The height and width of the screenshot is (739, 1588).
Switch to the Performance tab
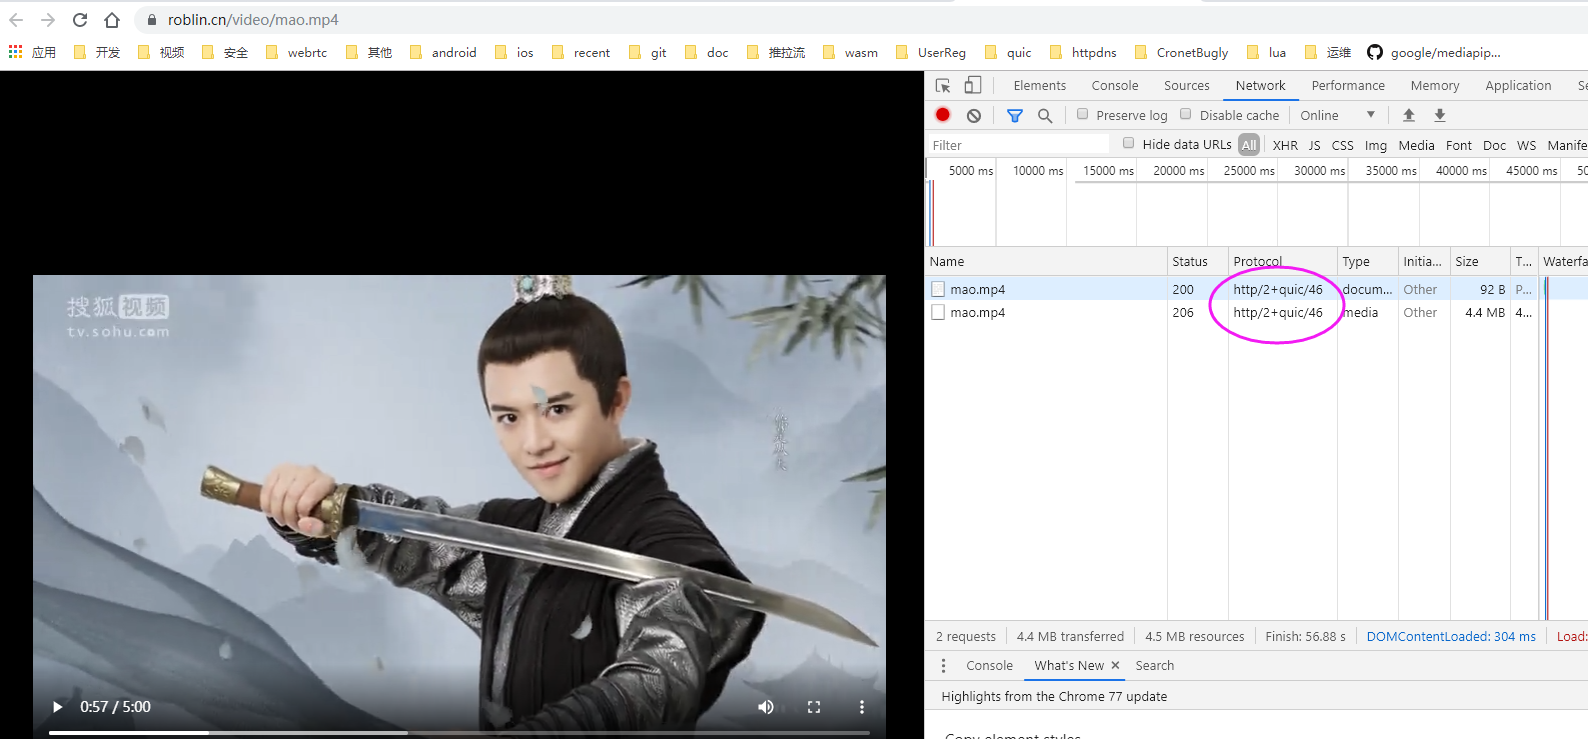click(x=1348, y=86)
